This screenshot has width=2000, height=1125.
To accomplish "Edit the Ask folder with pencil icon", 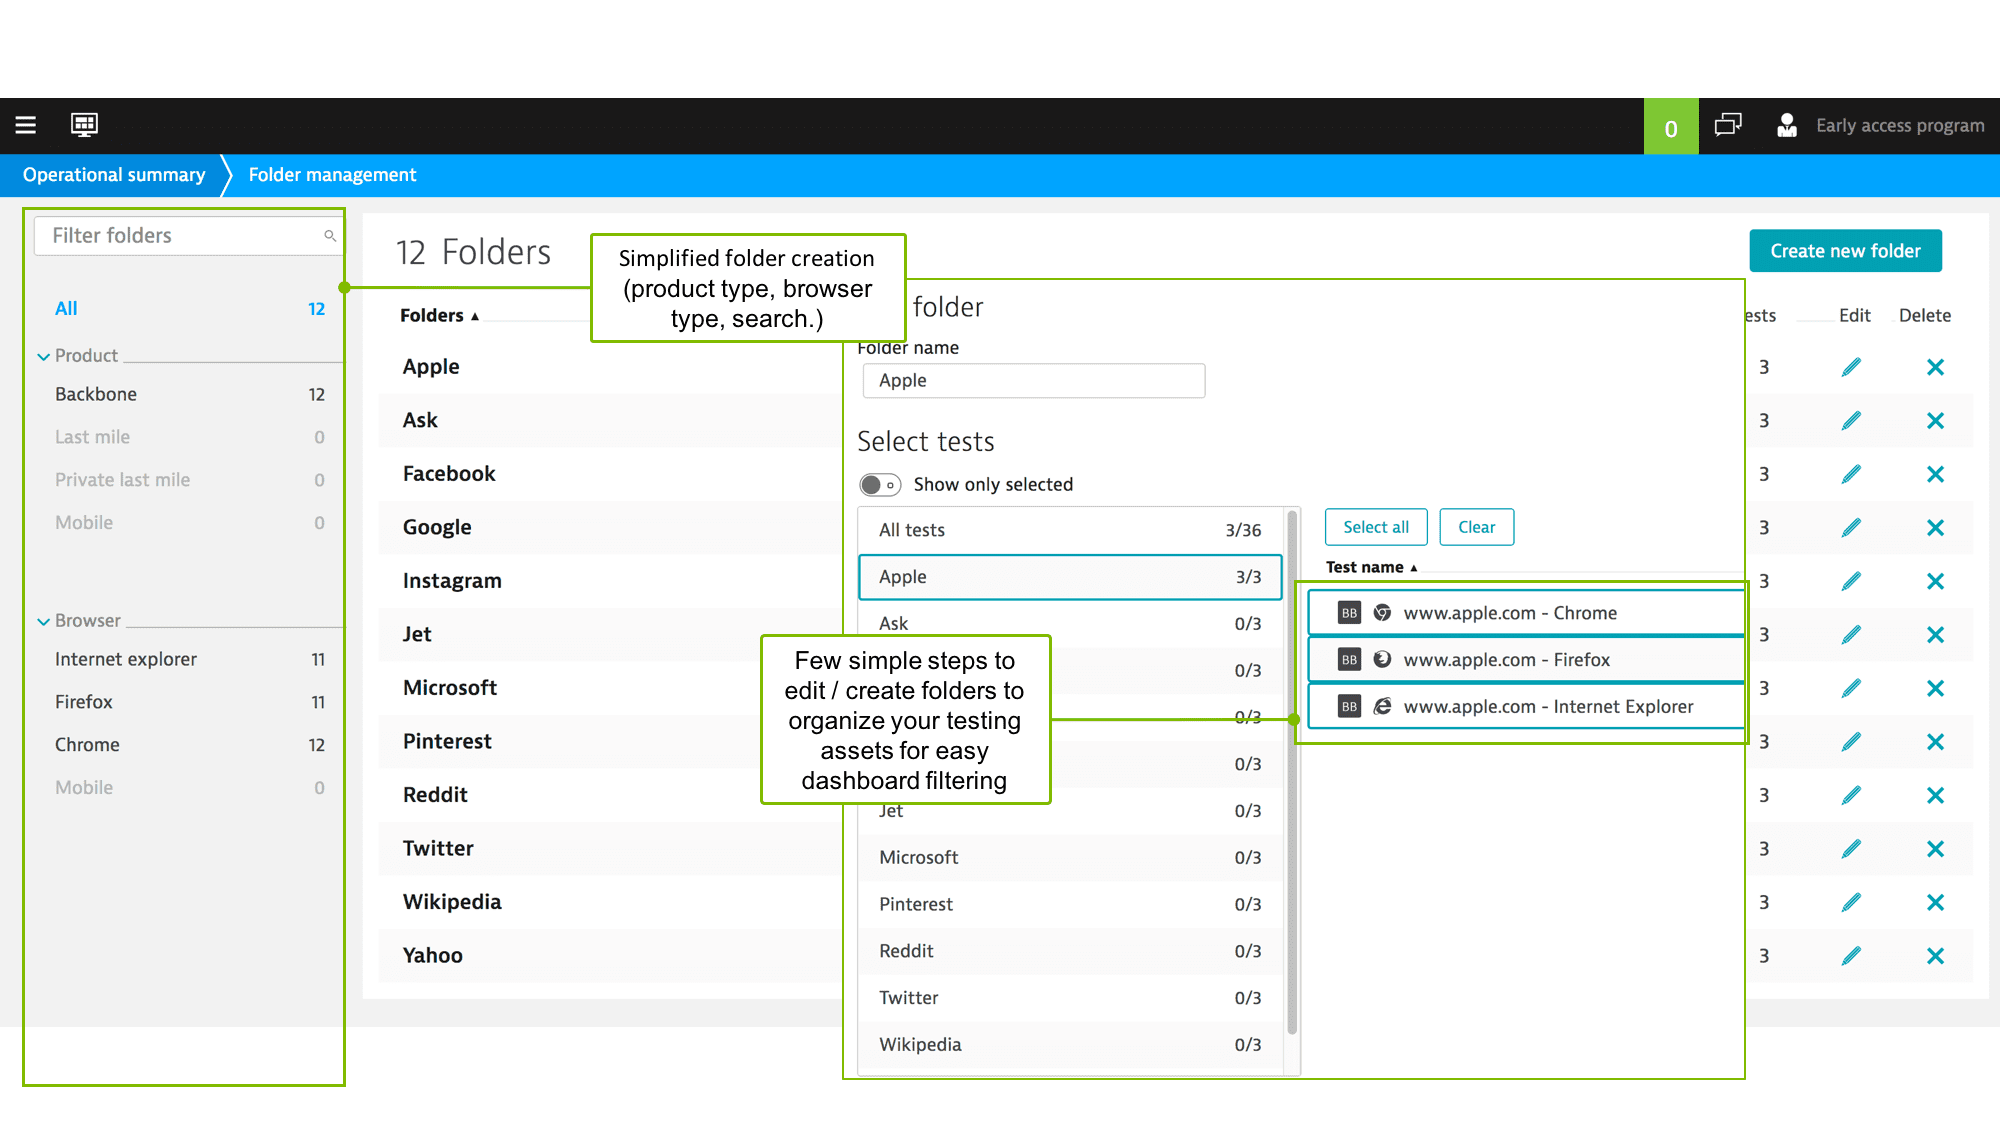I will (1851, 421).
